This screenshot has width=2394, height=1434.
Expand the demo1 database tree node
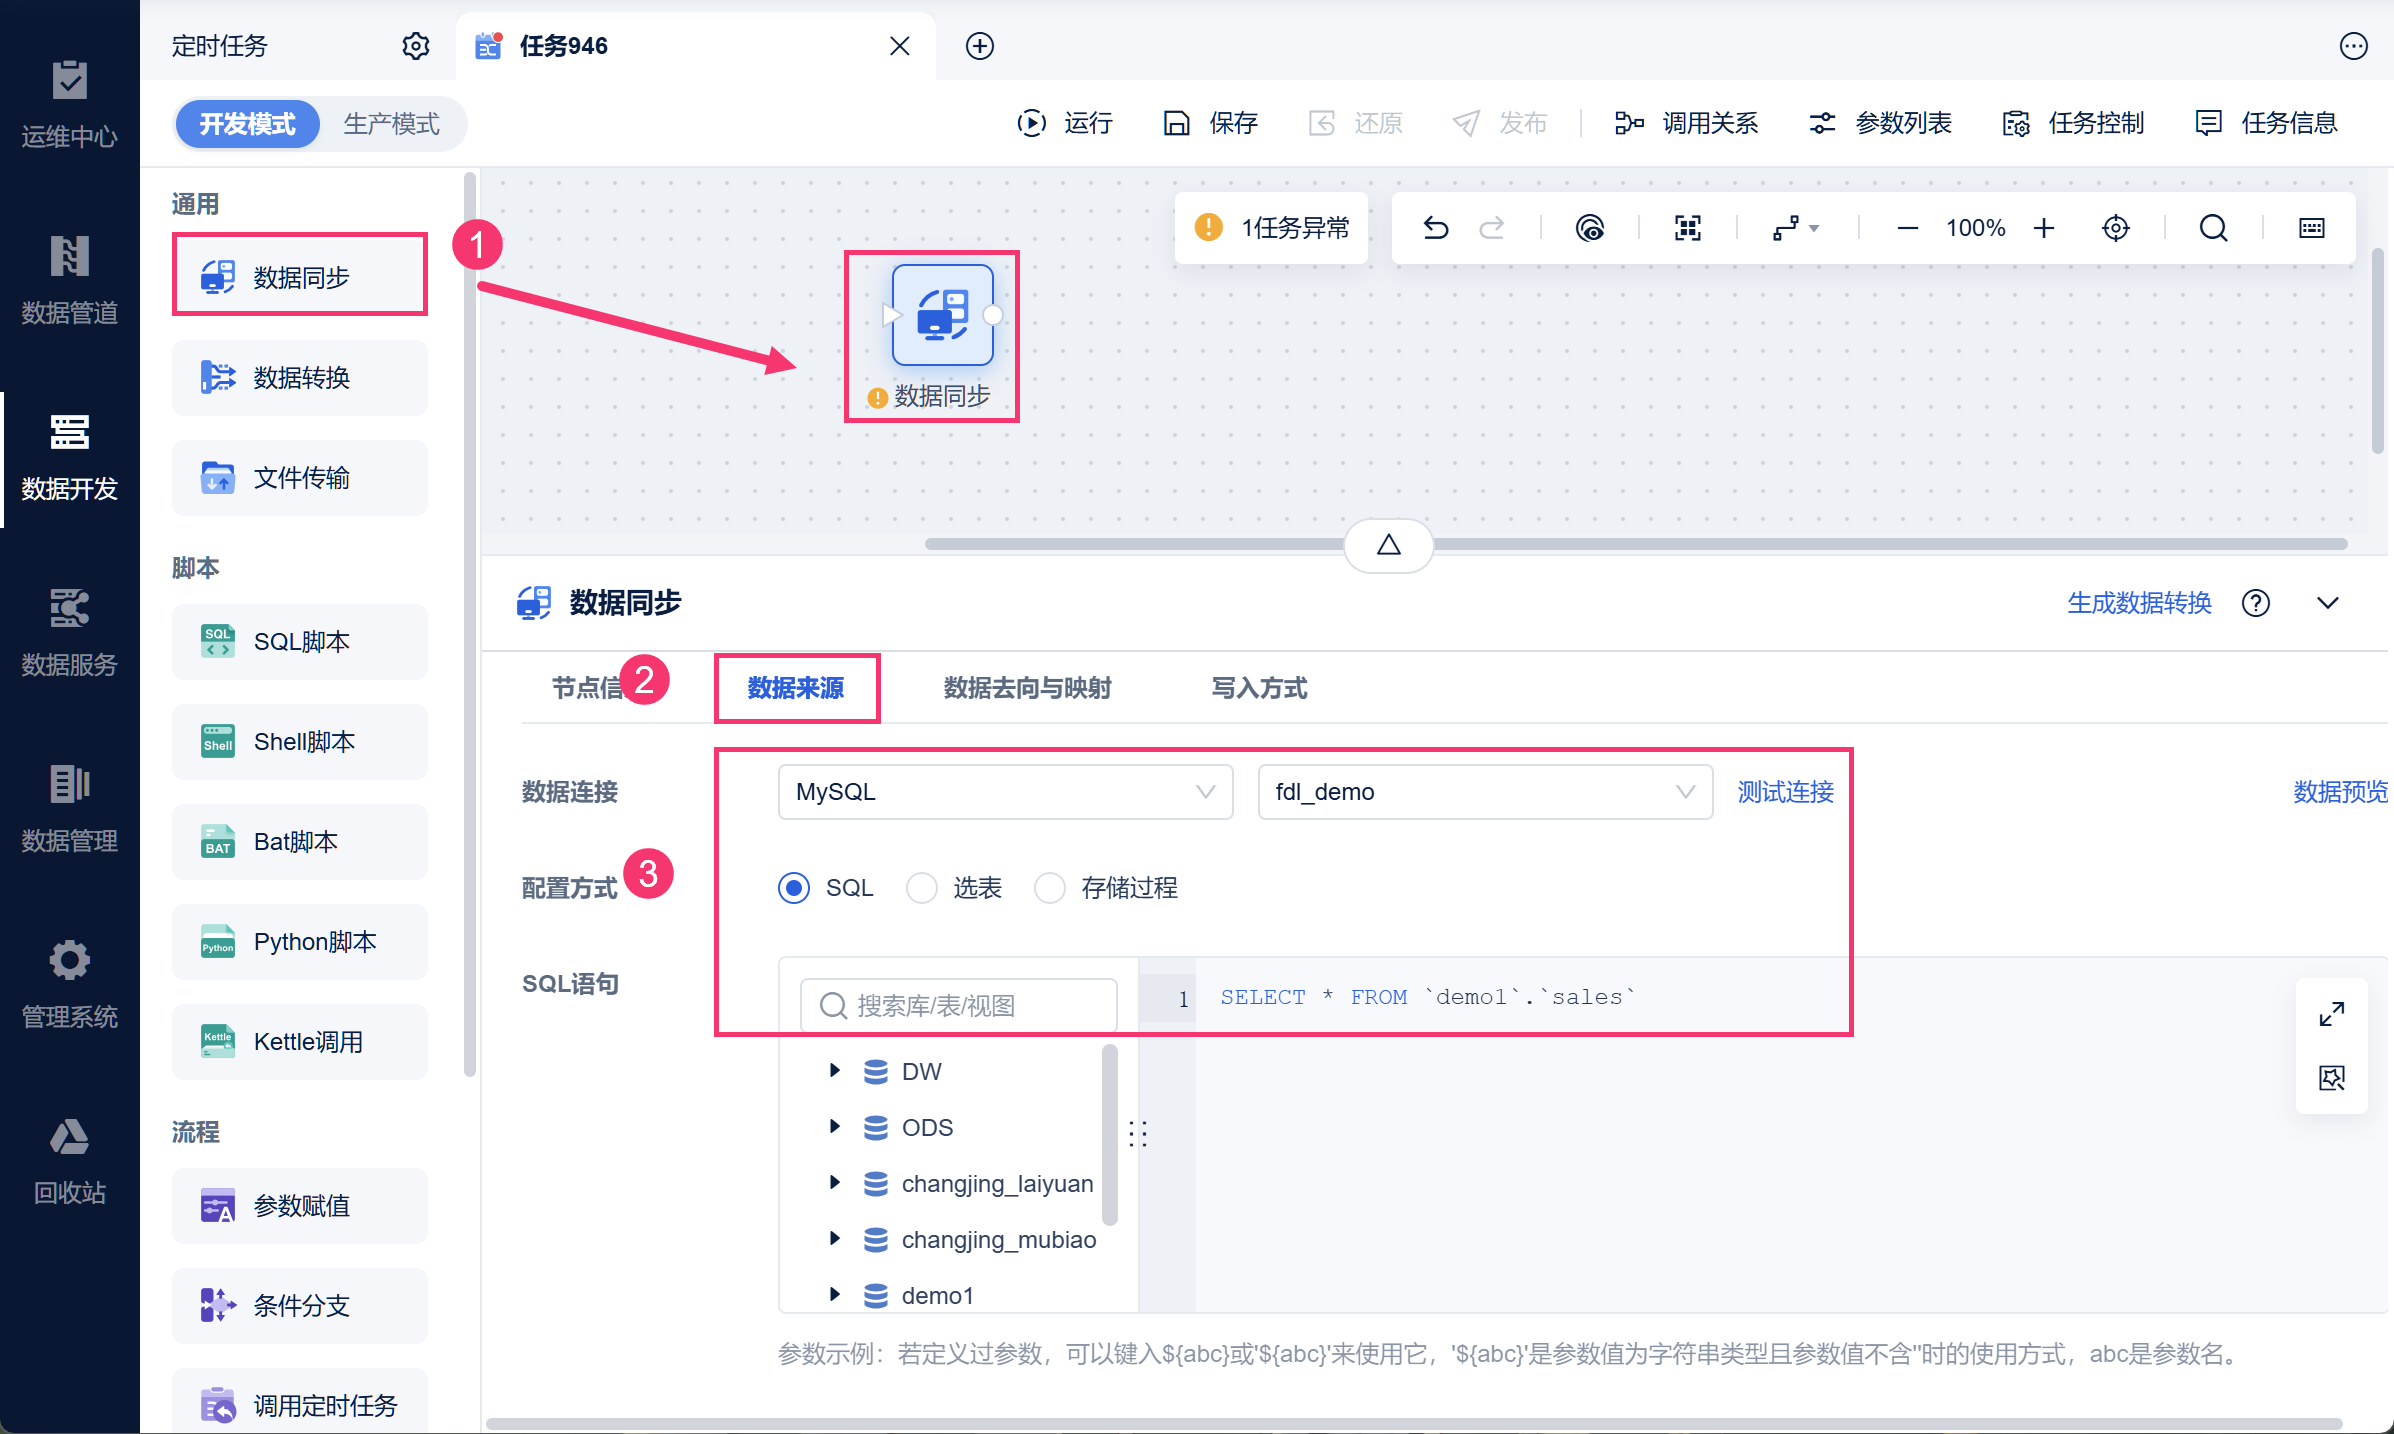(835, 1295)
